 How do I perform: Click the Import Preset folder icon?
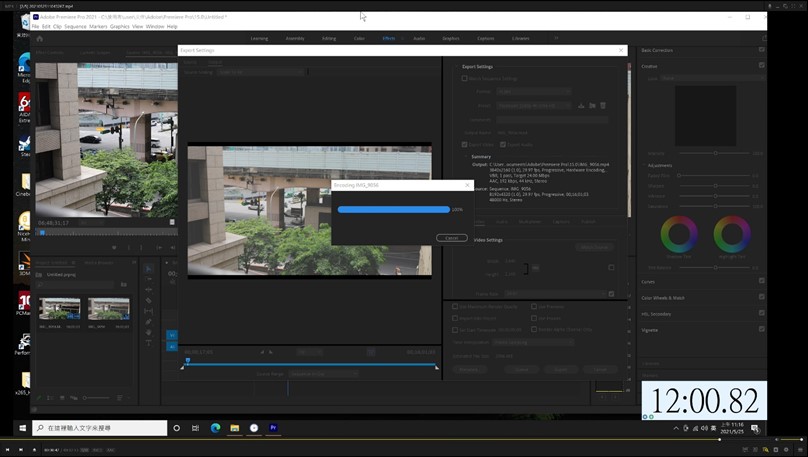592,105
